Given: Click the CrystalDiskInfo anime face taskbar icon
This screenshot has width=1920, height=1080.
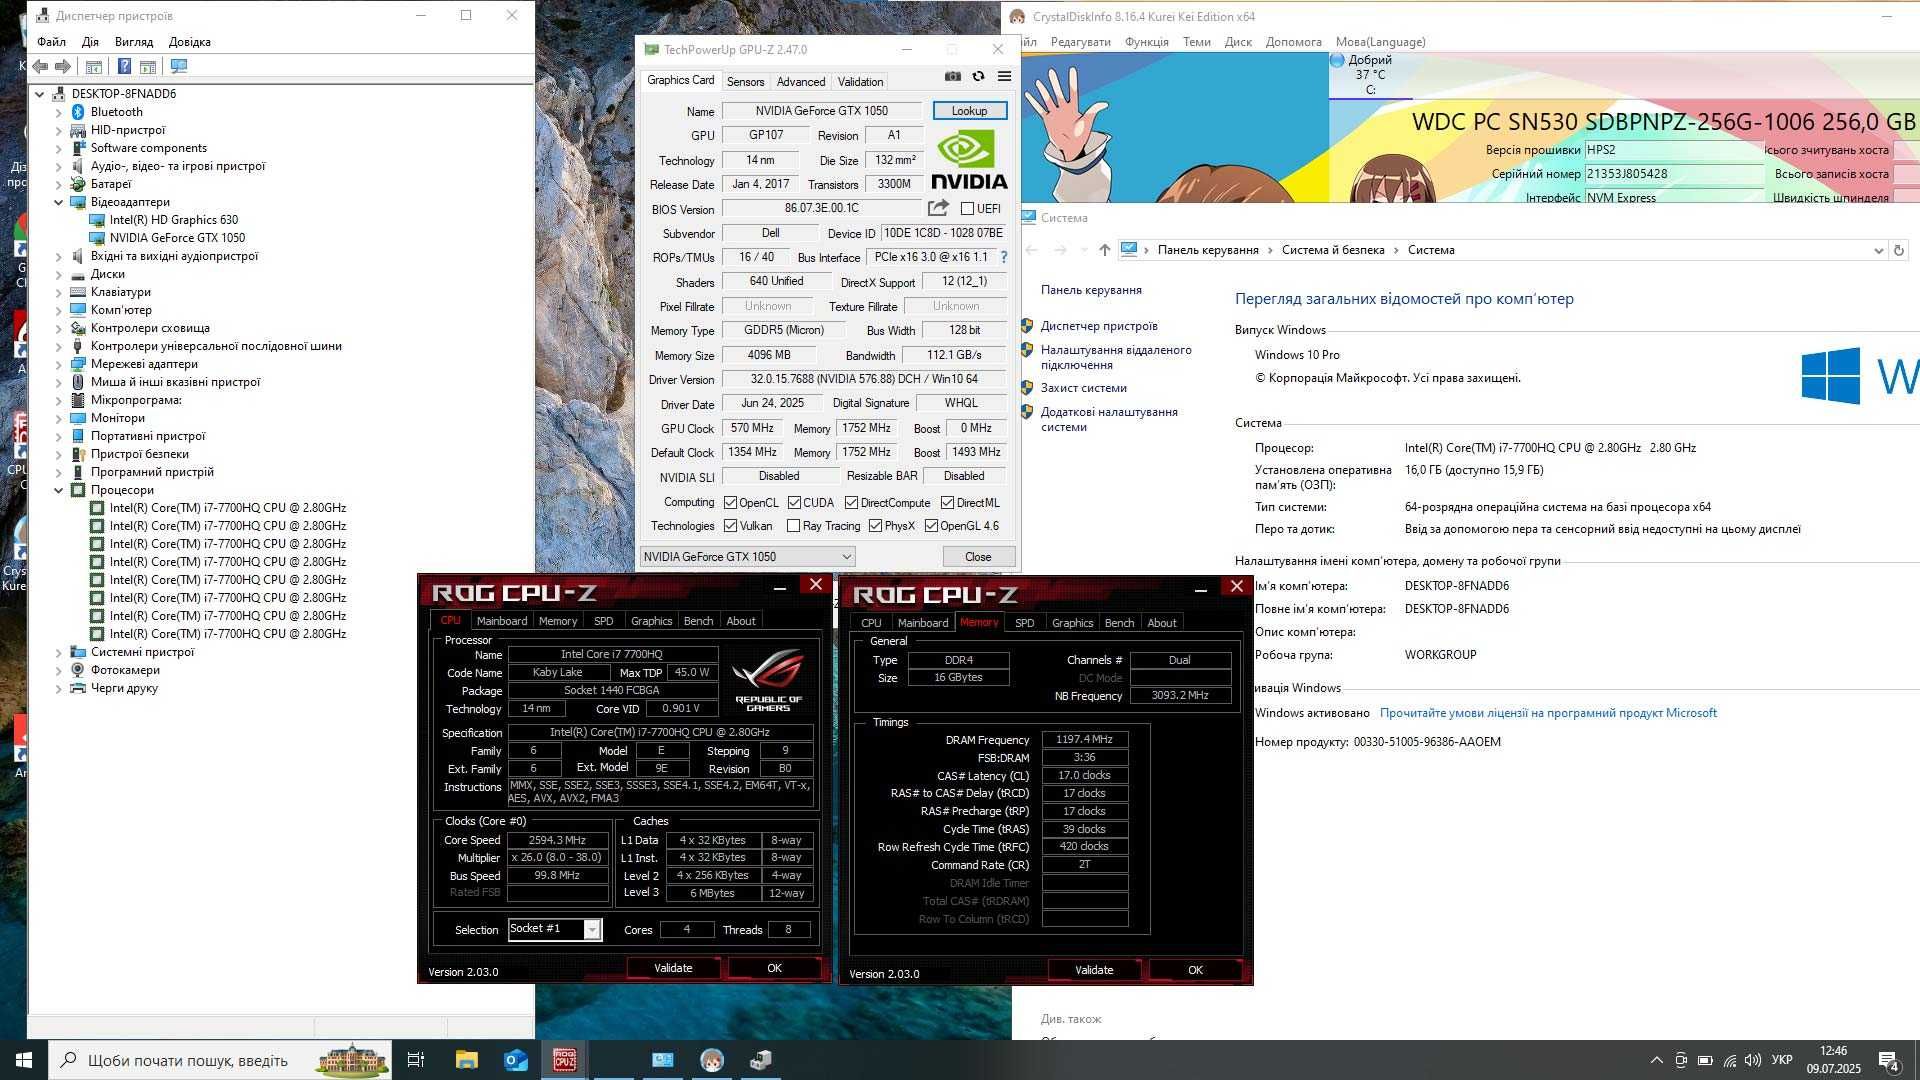Looking at the screenshot, I should (x=712, y=1060).
